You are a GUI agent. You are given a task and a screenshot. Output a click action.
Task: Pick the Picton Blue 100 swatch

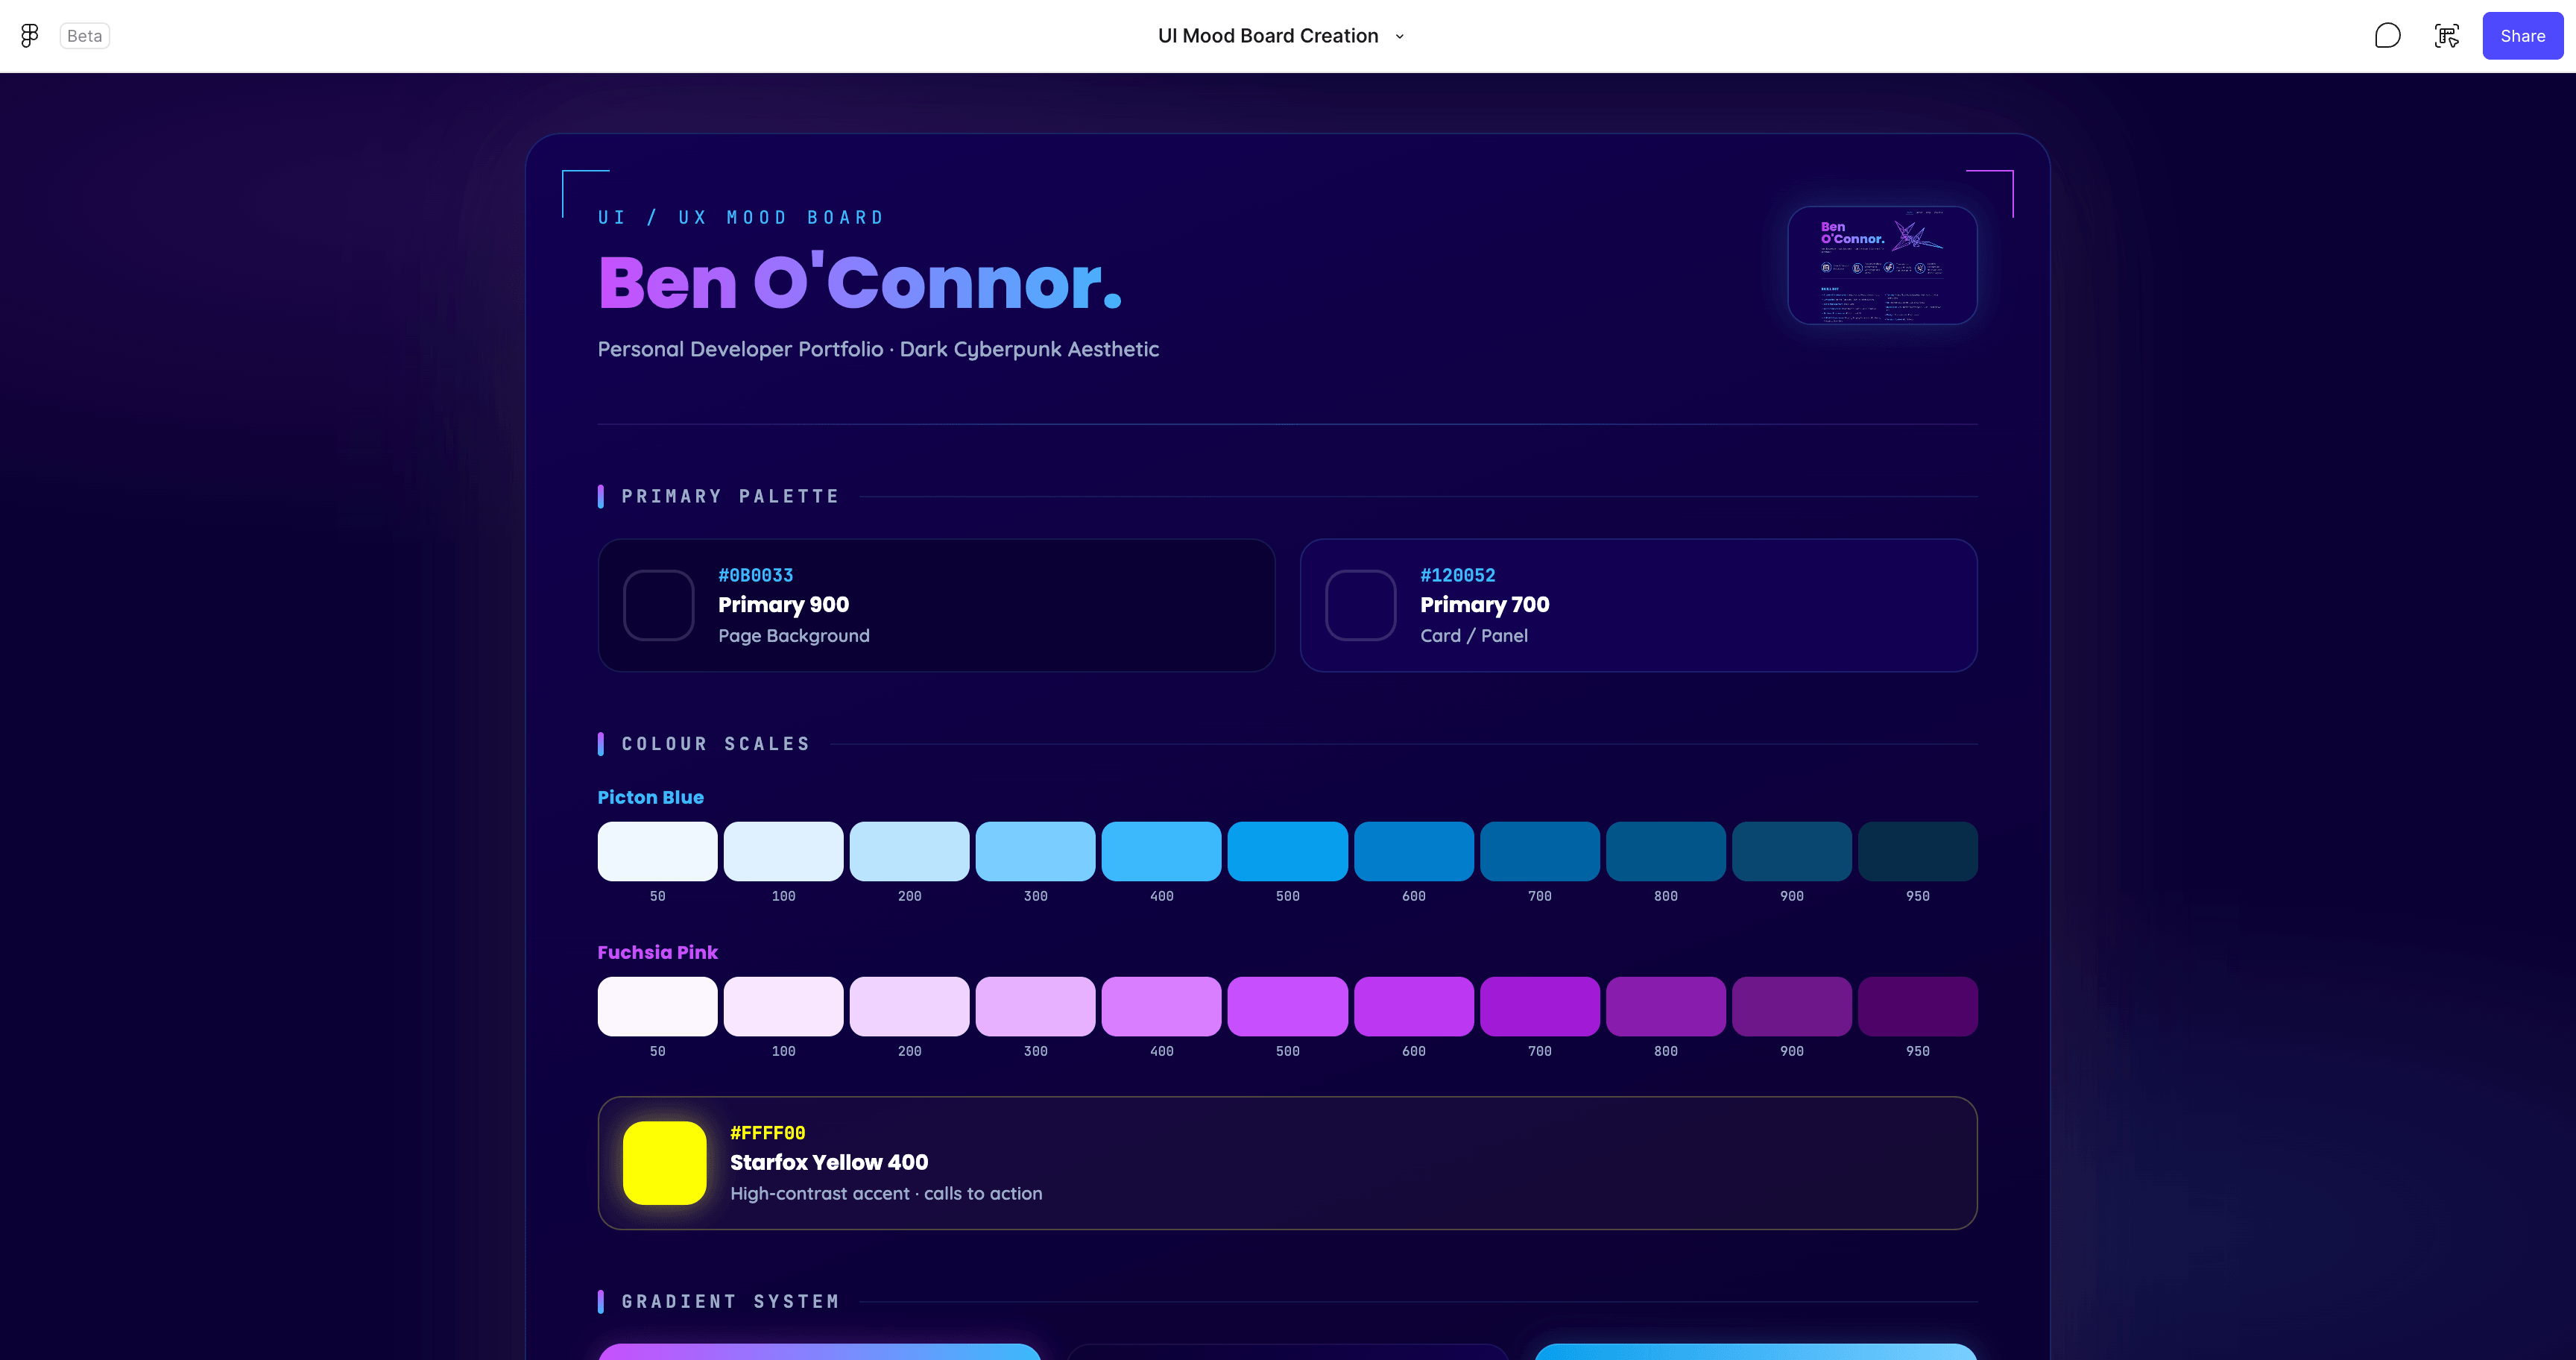coord(783,851)
